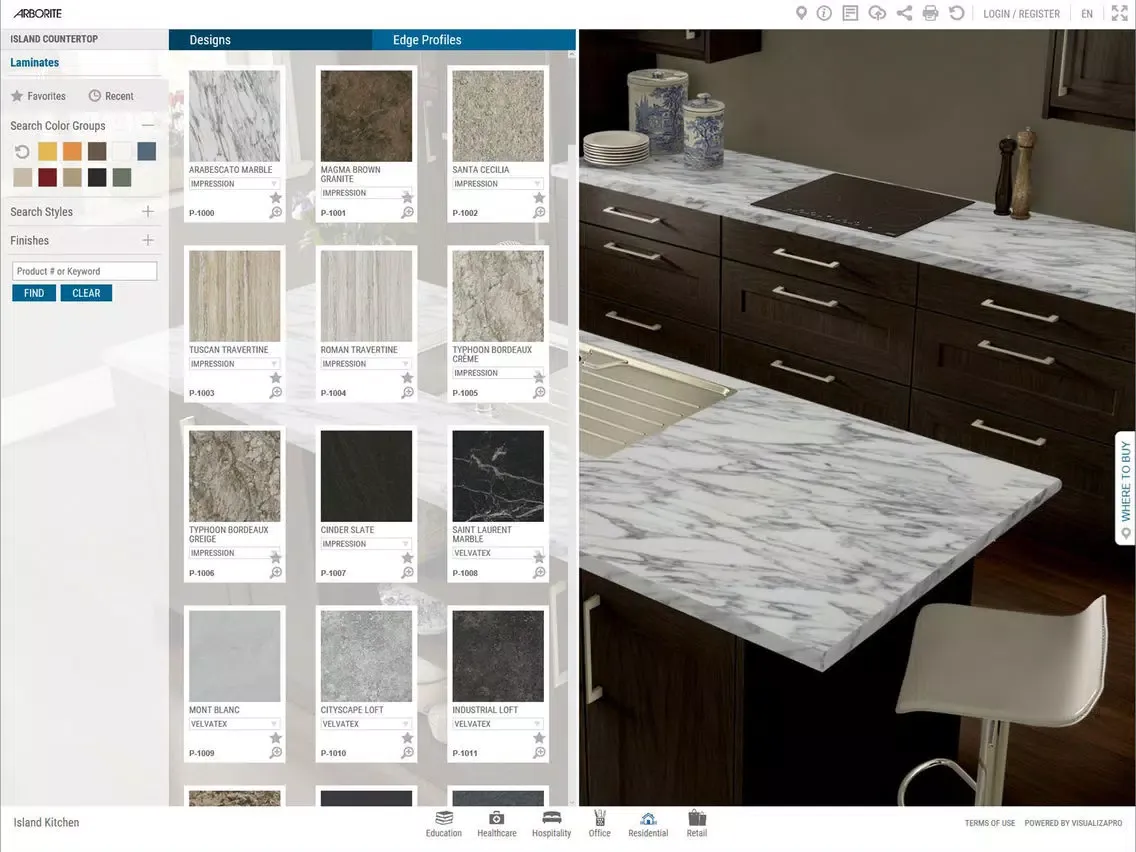The height and width of the screenshot is (852, 1136).
Task: Select dark red color group swatch
Action: tap(48, 178)
